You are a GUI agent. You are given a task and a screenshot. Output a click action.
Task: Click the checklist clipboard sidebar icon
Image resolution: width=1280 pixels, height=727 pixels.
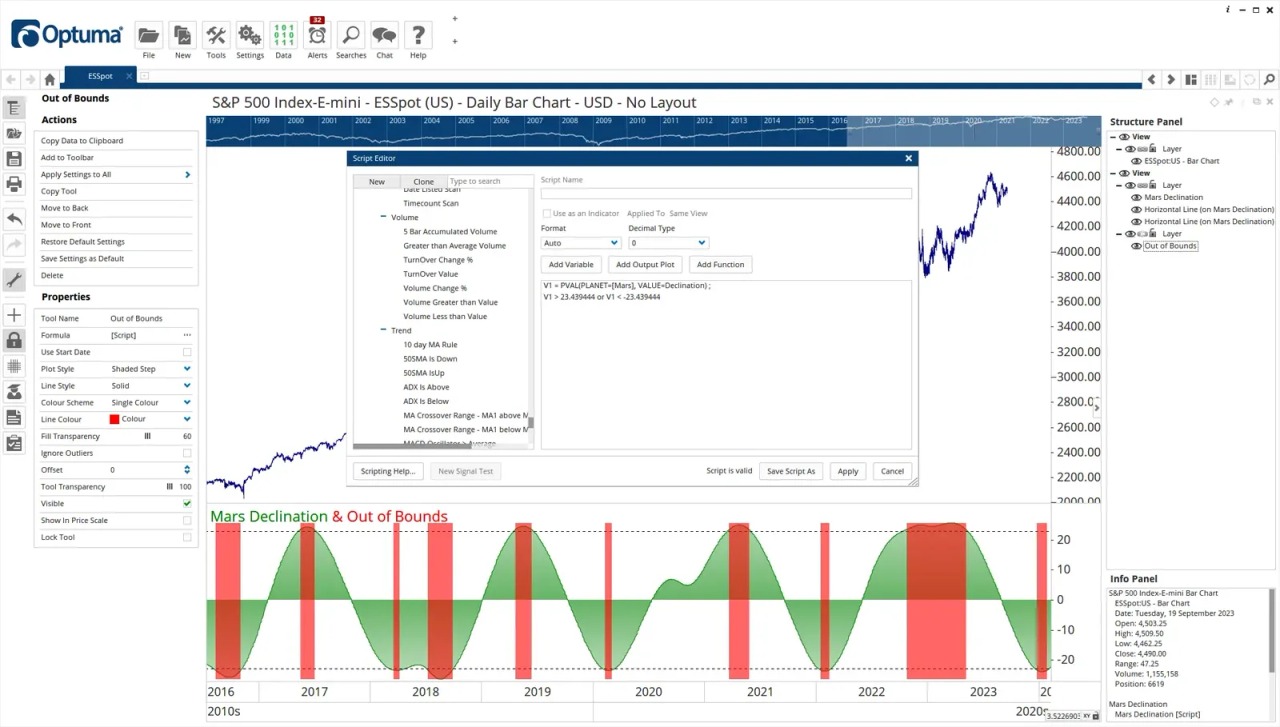(14, 443)
